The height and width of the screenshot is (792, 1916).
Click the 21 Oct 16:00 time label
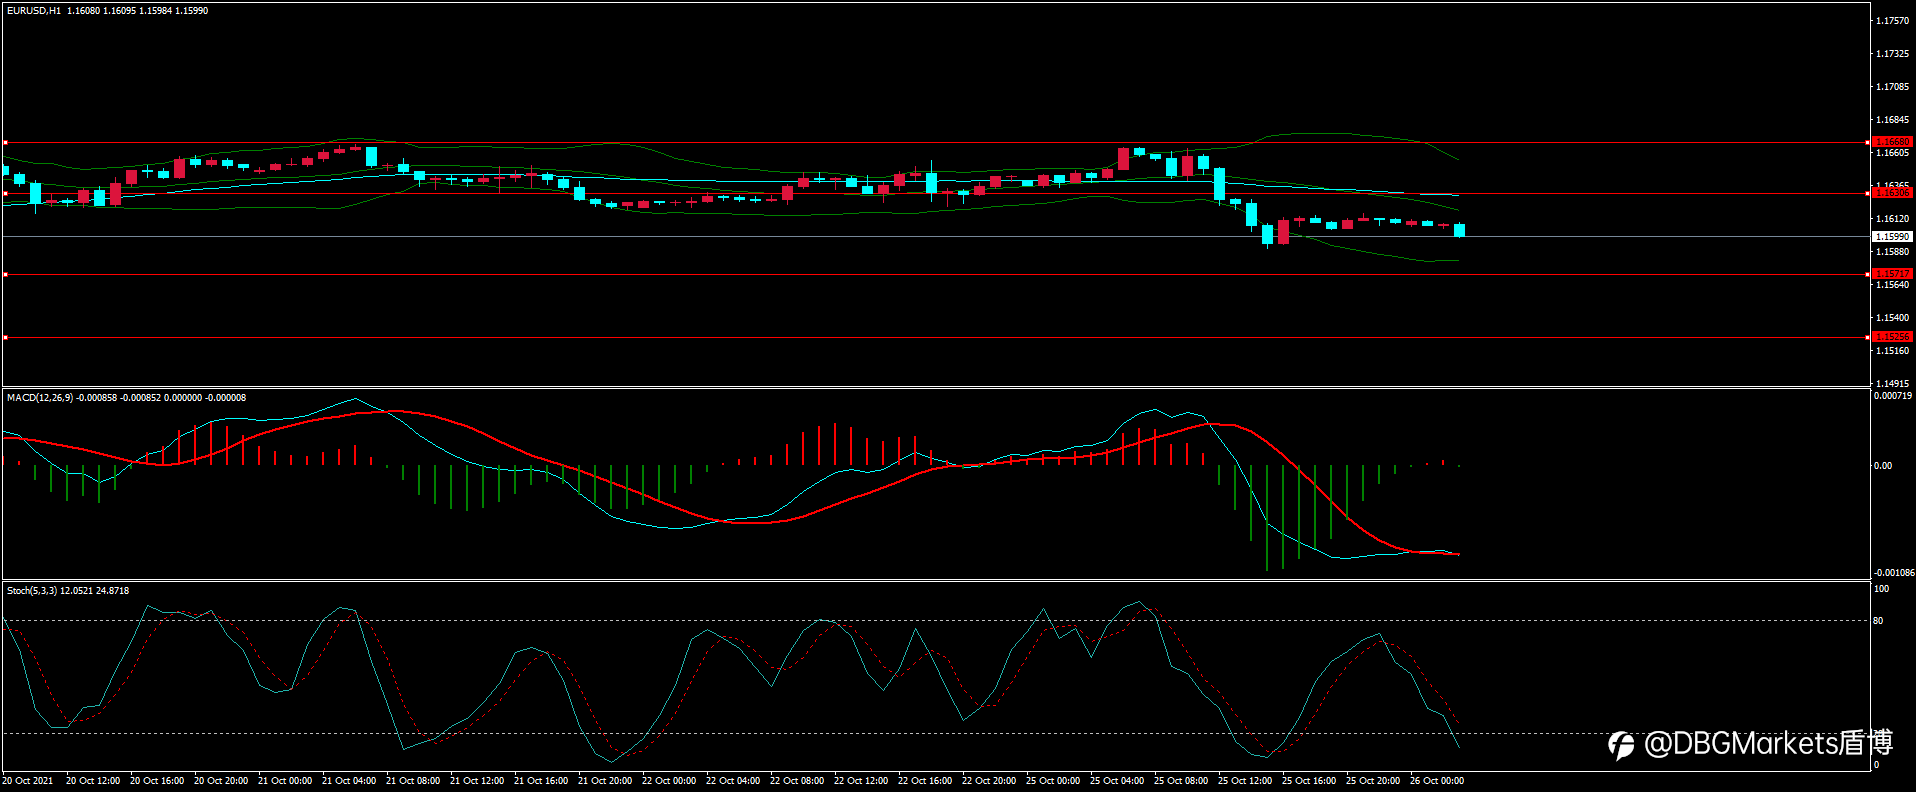pos(541,781)
